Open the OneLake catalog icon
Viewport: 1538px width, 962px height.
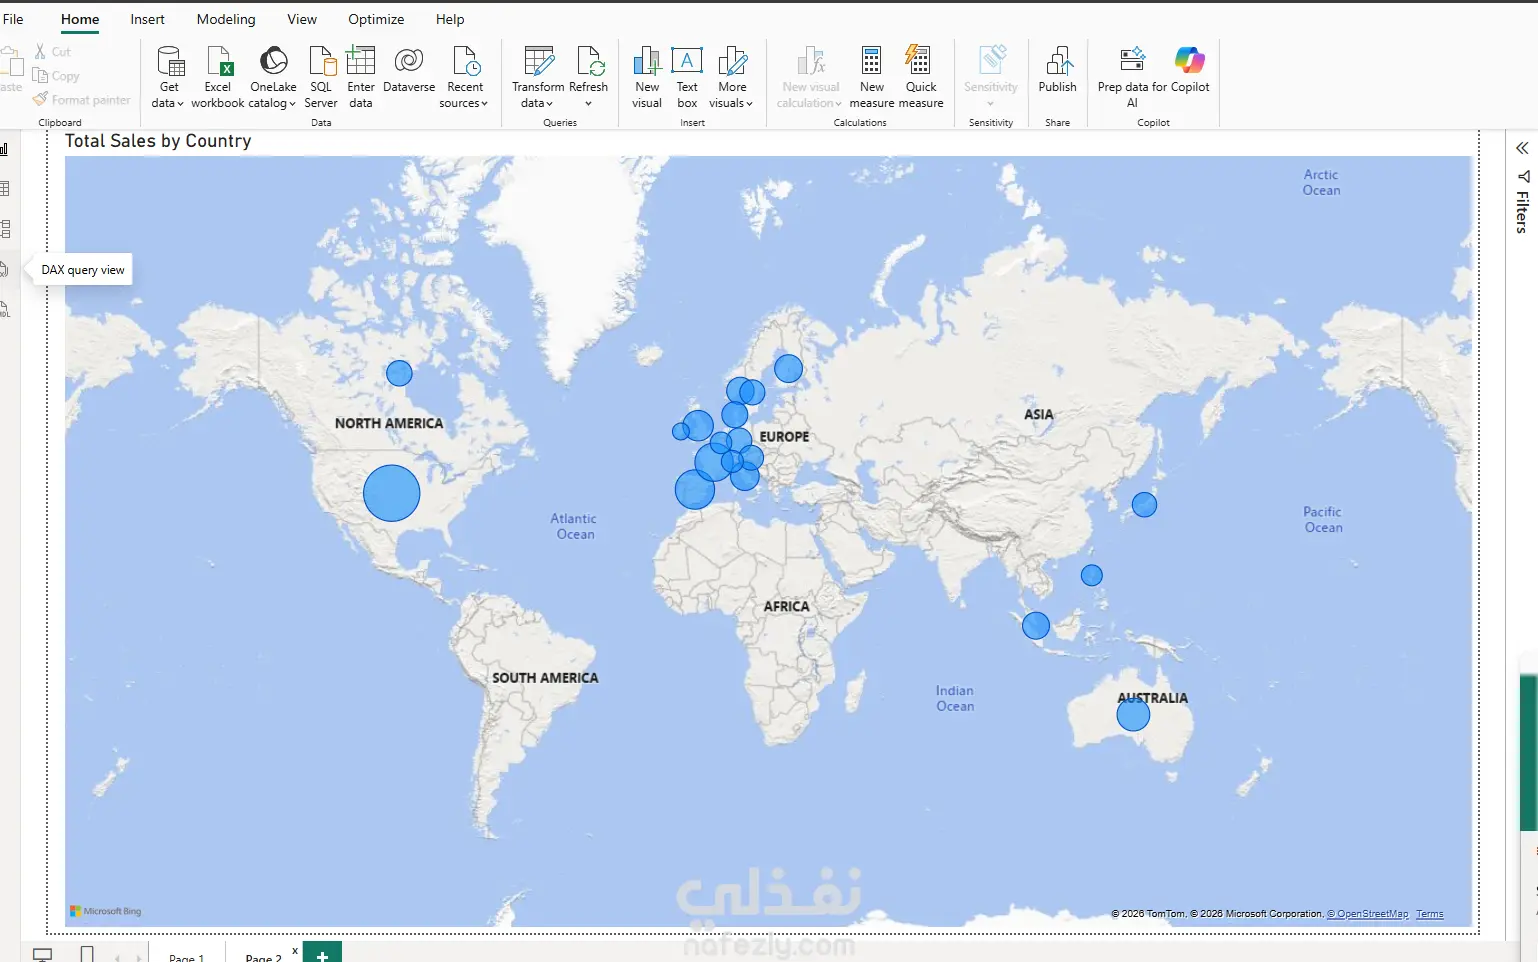273,61
